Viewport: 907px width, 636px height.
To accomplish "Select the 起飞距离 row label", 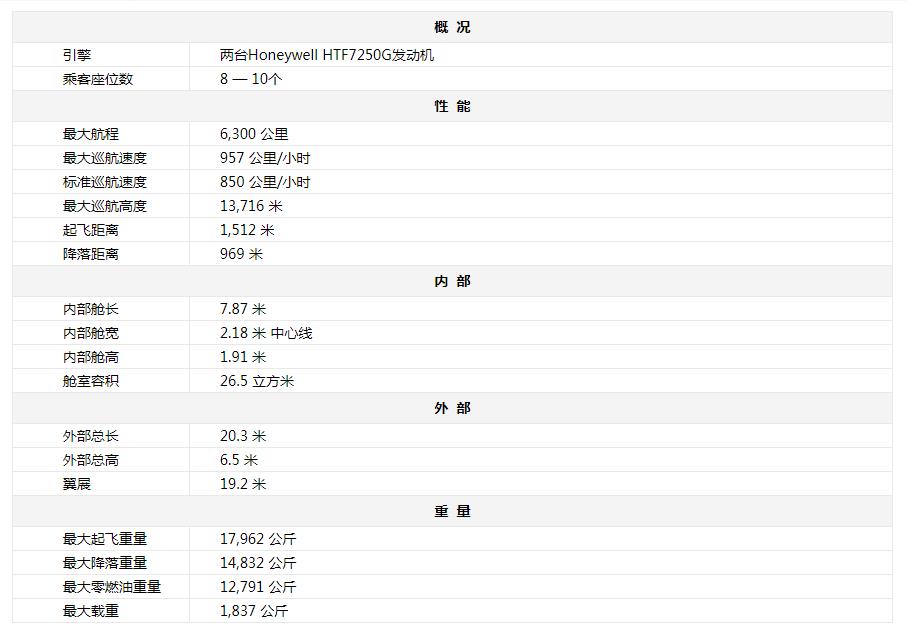I will point(90,230).
